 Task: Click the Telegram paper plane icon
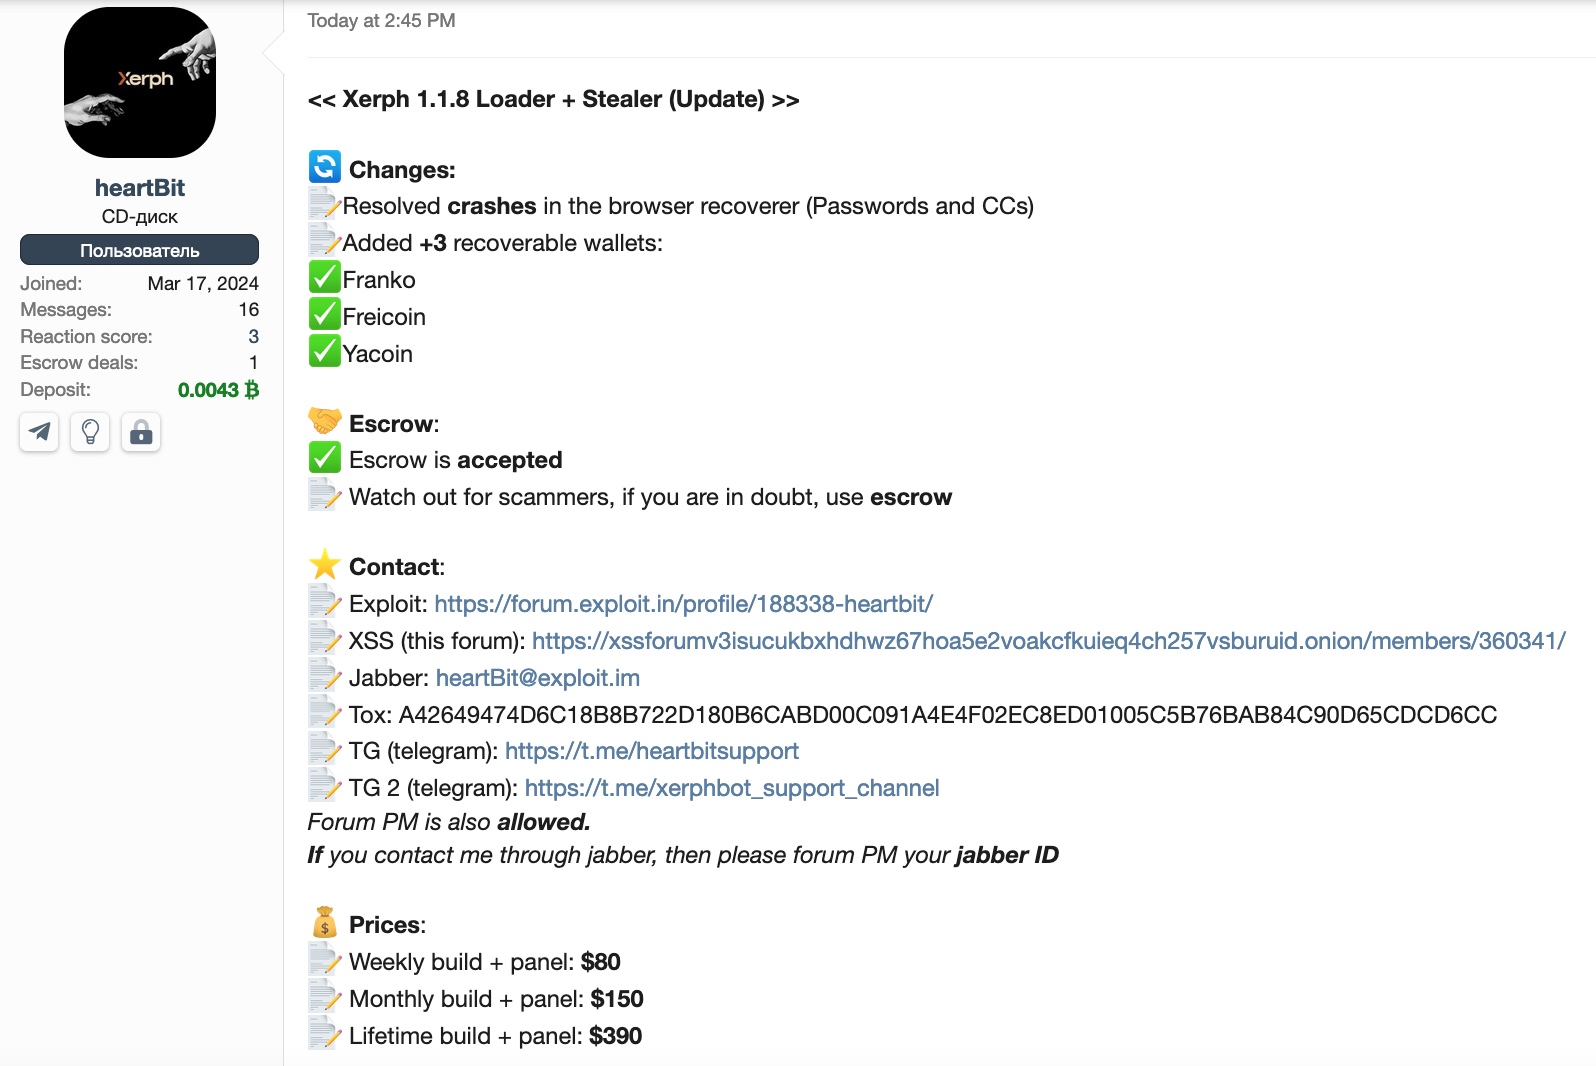point(39,432)
